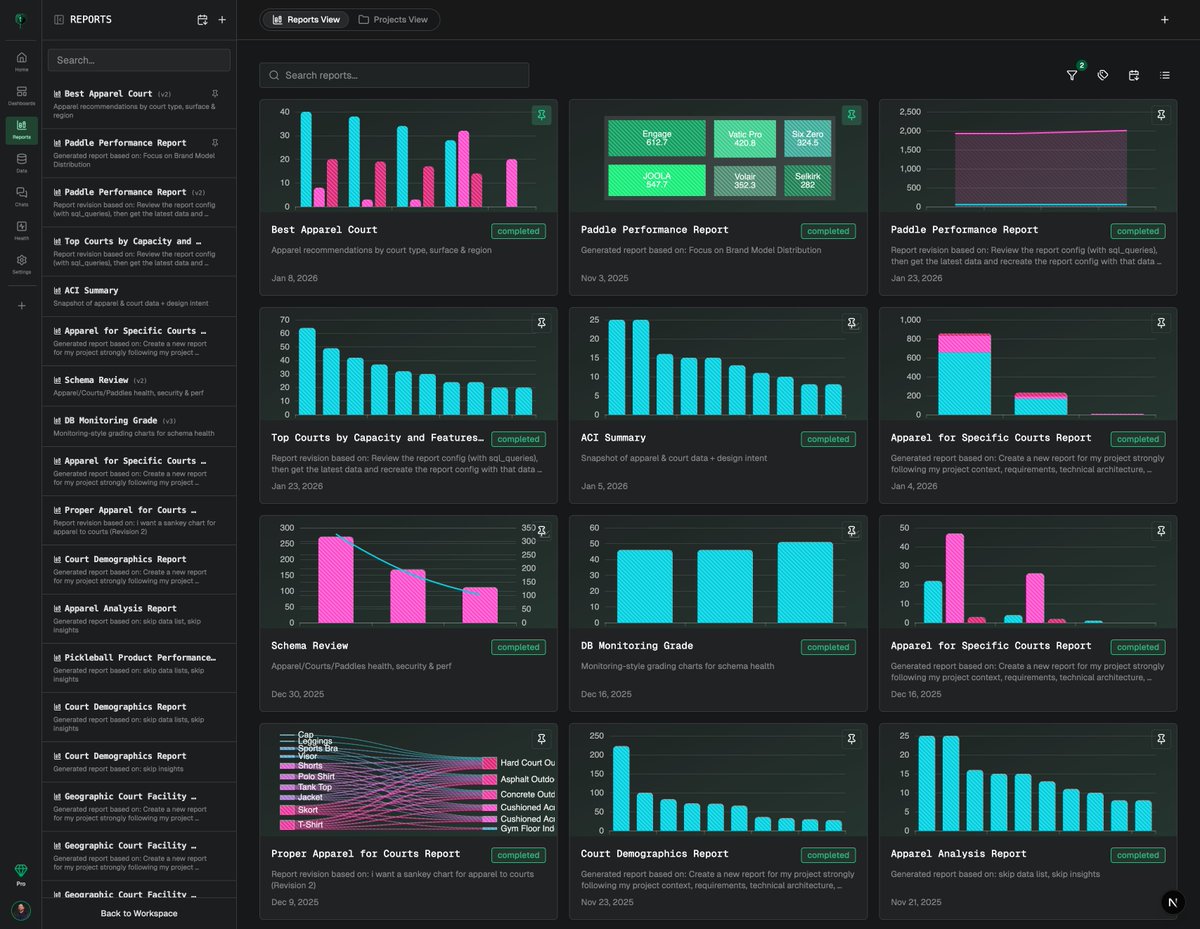Pin the Top Courts by Capacity card
Viewport: 1200px width, 929px height.
coord(541,323)
